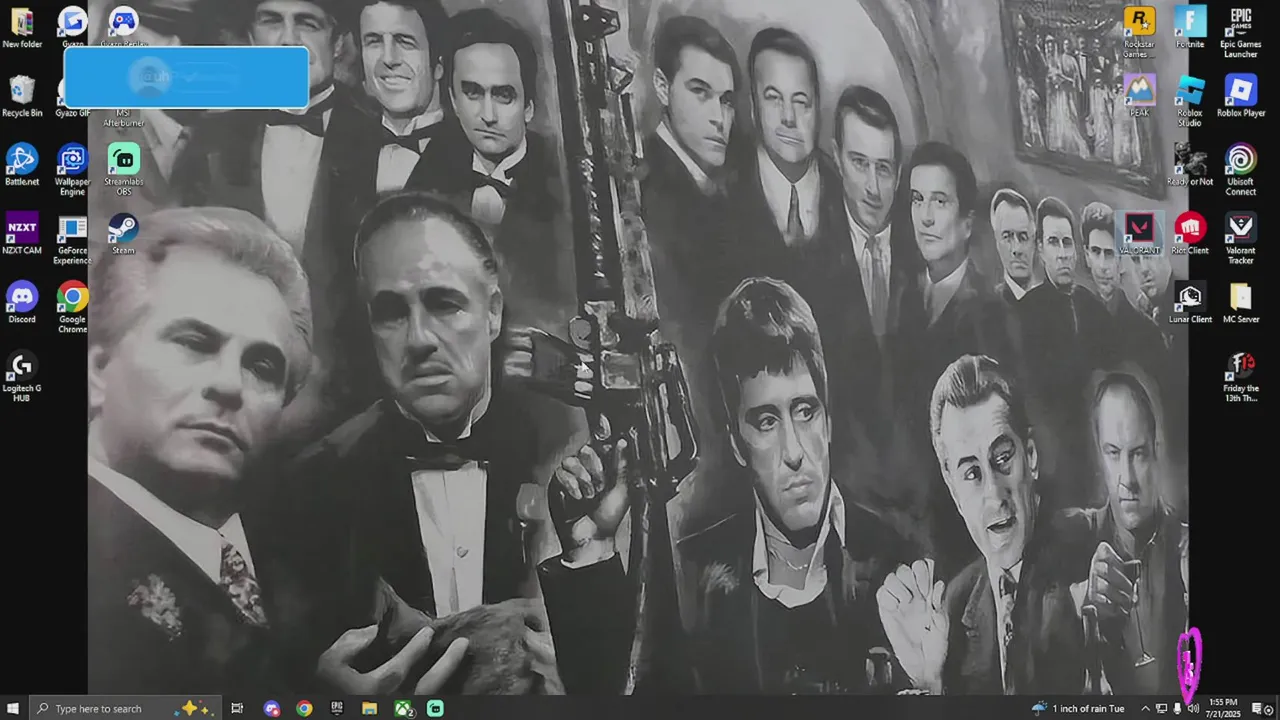Open the Roblox Player desktop icon

(x=1241, y=97)
